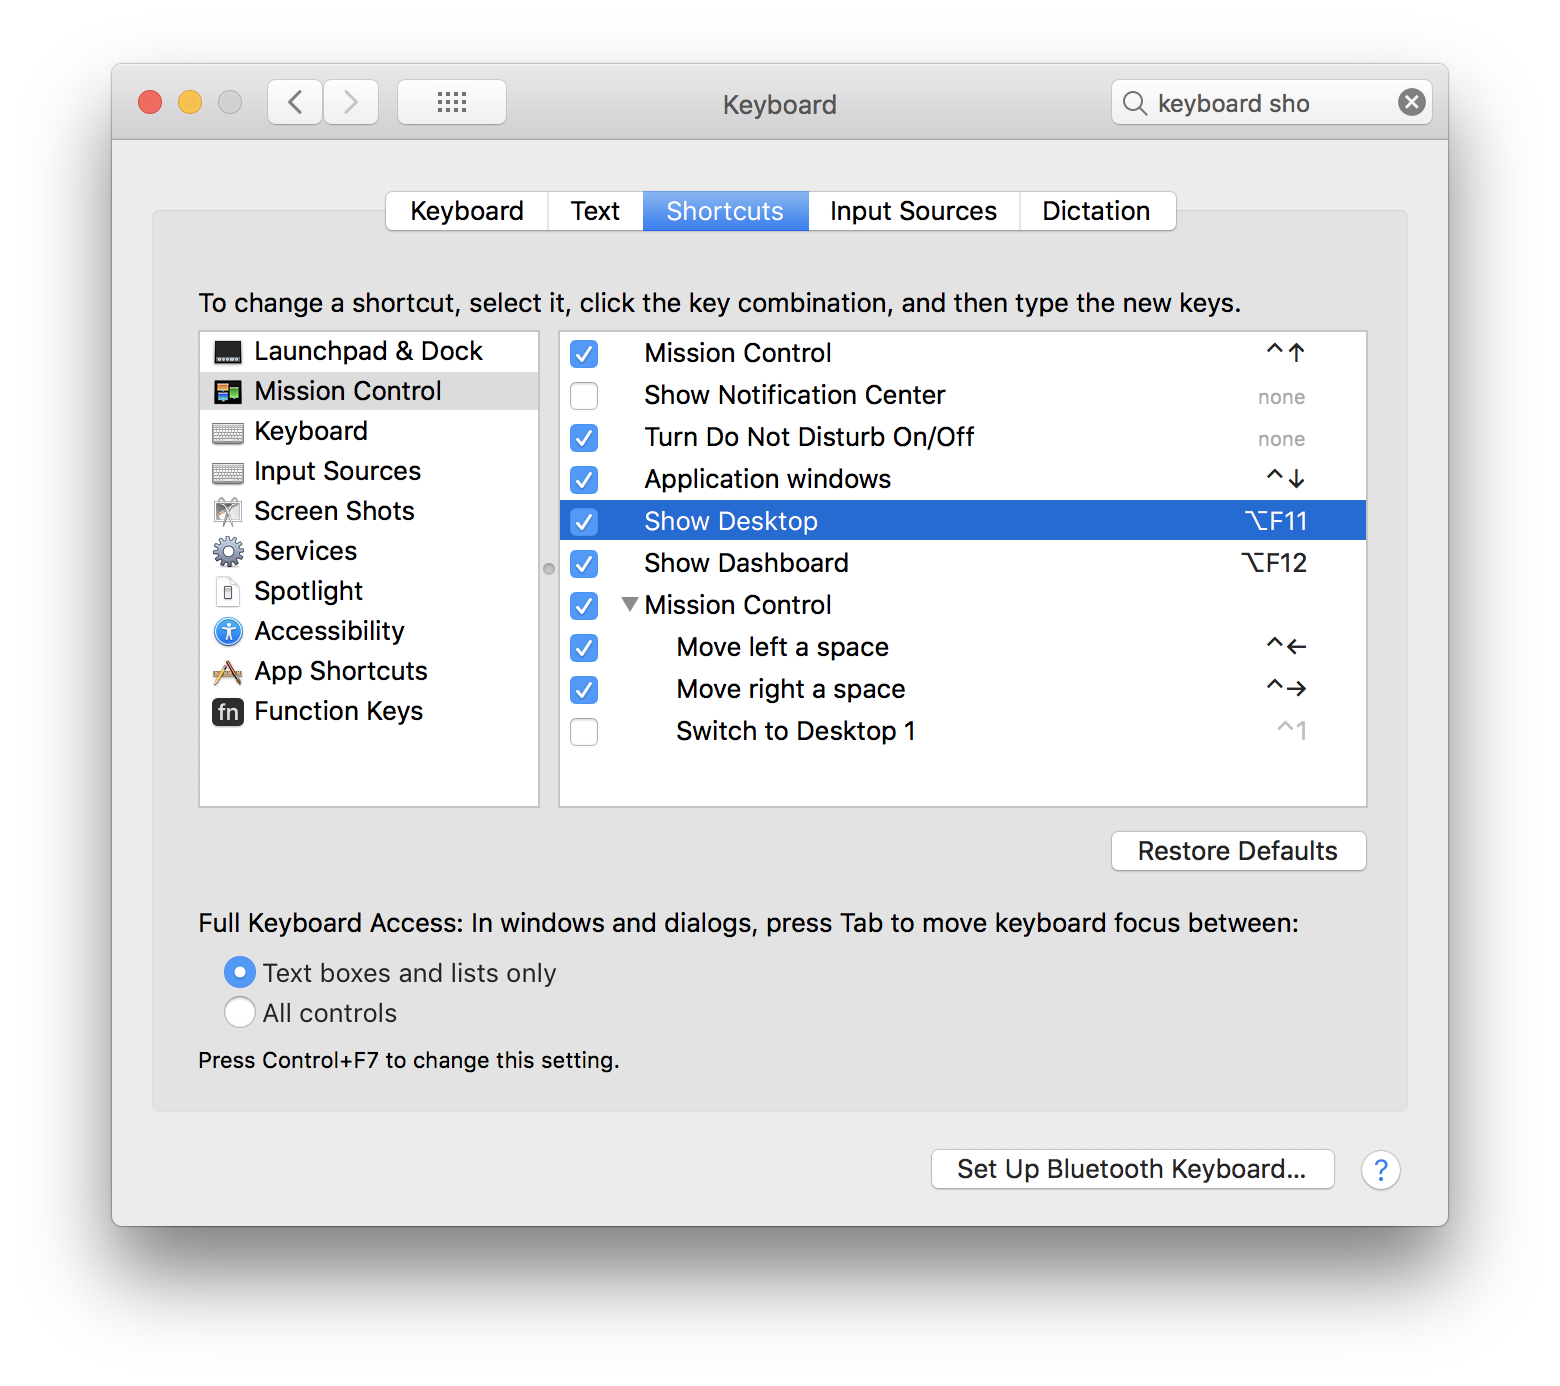
Task: Select Accessibility category label
Action: [x=329, y=631]
